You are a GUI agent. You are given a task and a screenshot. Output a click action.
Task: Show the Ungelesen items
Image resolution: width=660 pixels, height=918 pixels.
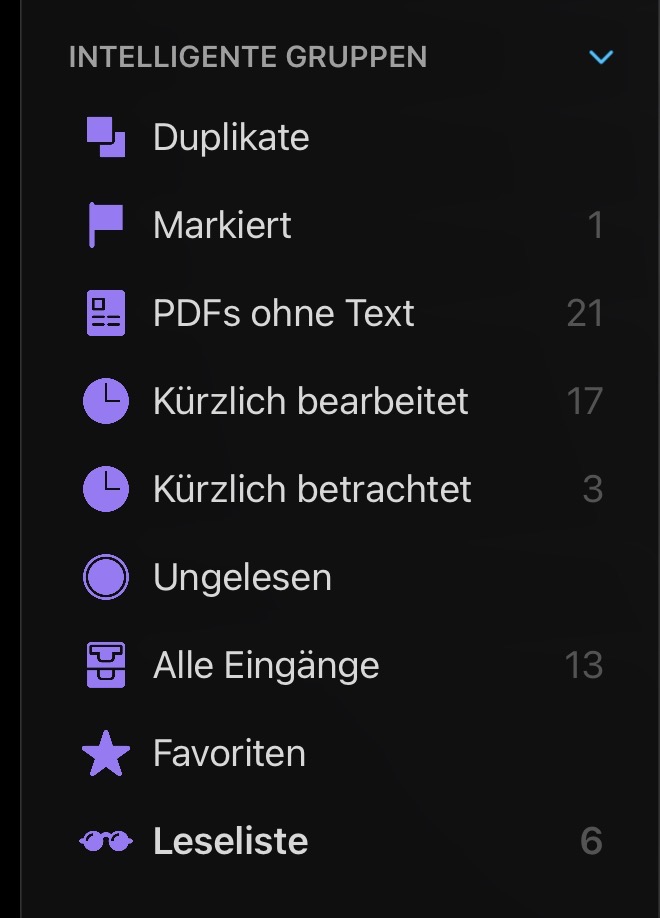click(242, 577)
